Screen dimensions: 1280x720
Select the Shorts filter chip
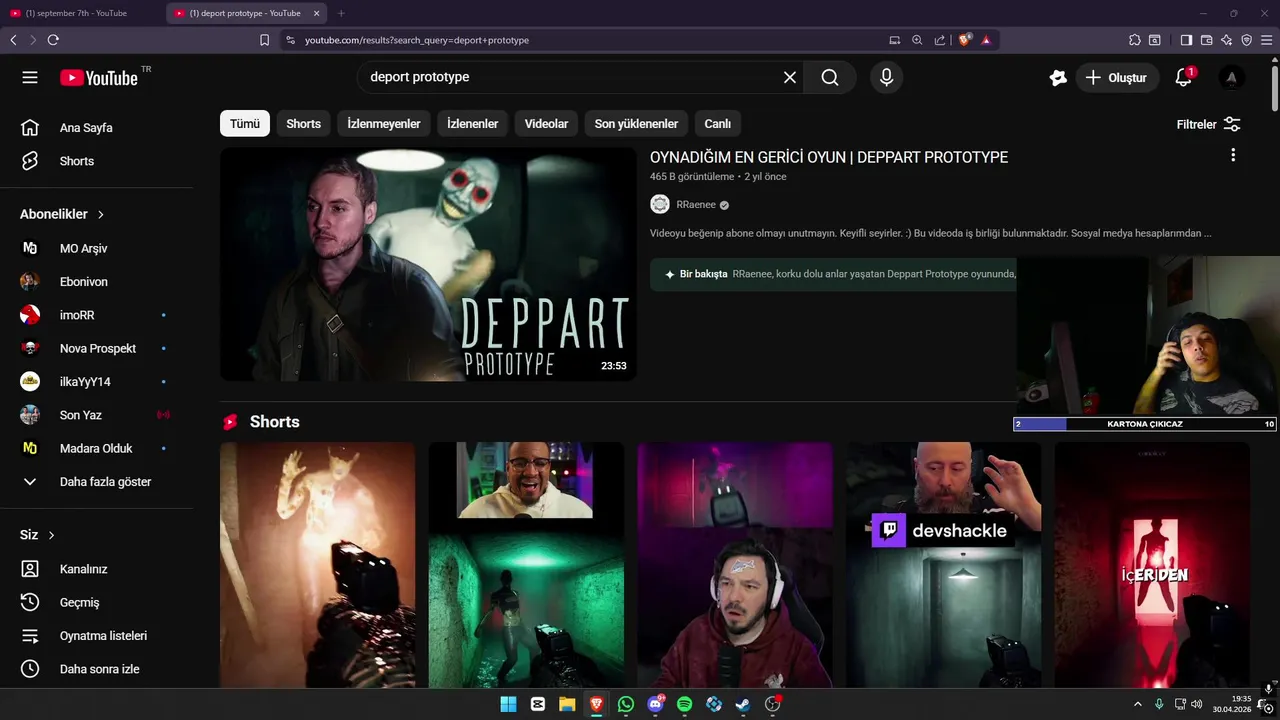(x=304, y=124)
